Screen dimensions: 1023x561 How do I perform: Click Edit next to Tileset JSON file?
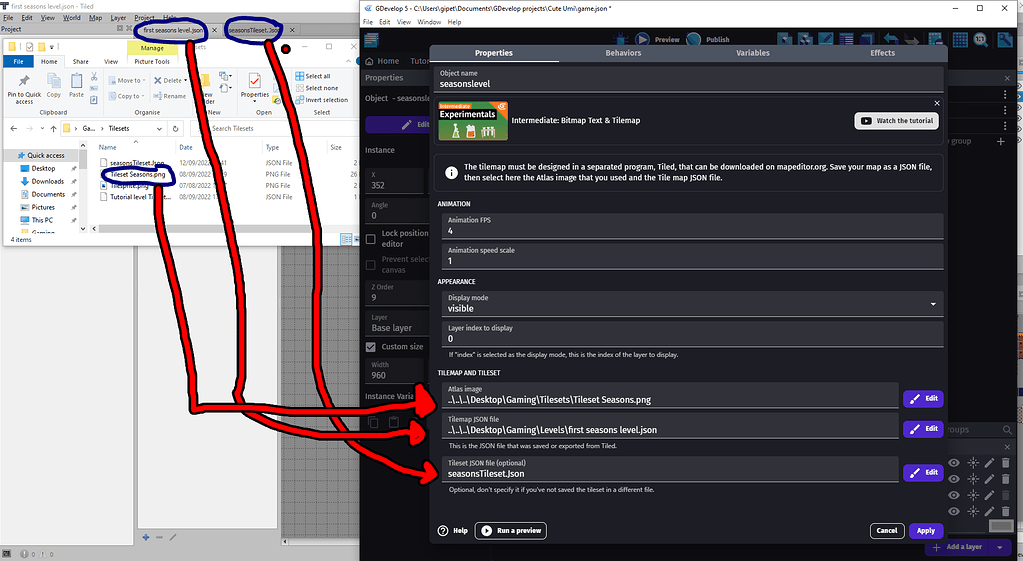(x=923, y=472)
